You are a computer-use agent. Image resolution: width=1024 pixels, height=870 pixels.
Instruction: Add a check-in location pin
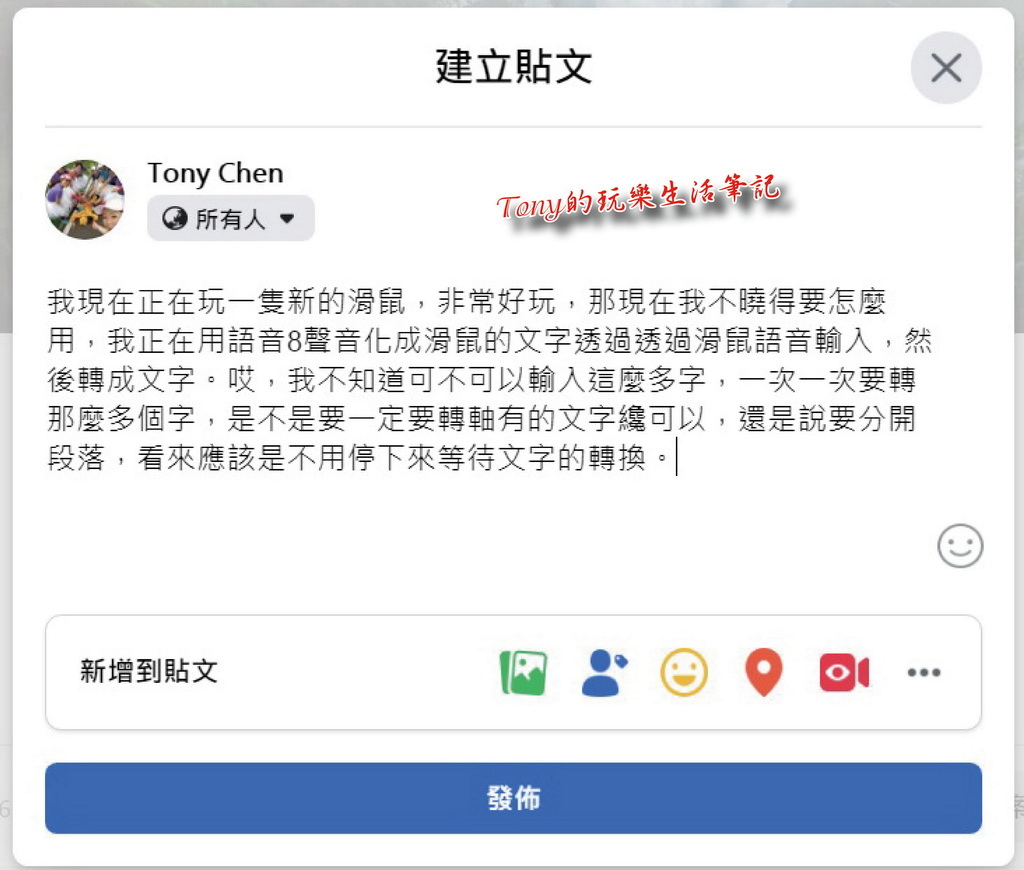click(763, 672)
